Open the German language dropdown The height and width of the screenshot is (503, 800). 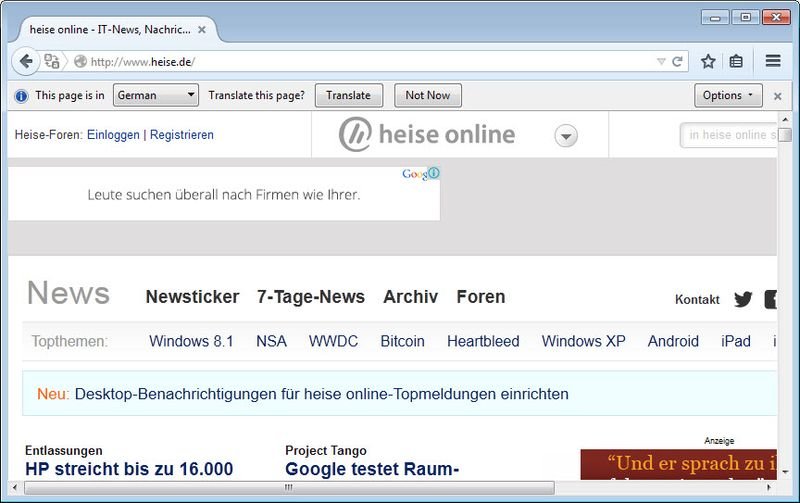[x=156, y=95]
